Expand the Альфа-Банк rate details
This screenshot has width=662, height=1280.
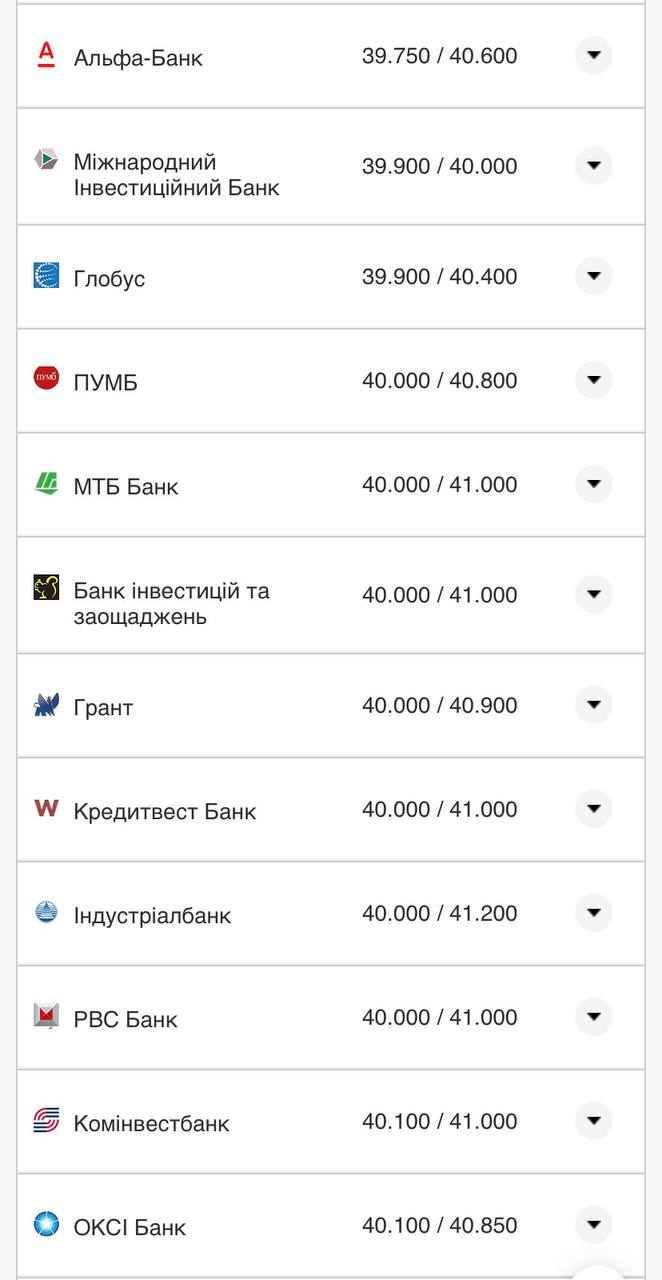[x=594, y=57]
